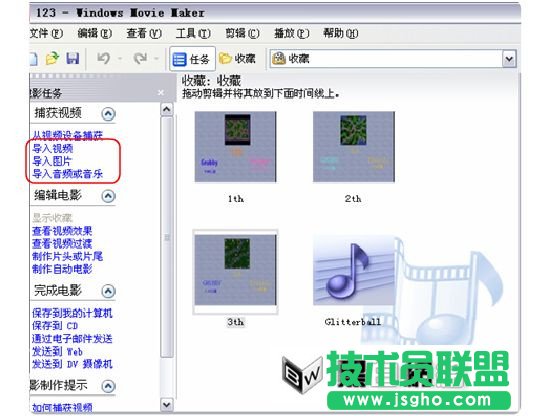
Task: Collapse the 编辑电影 section
Action: pyautogui.click(x=108, y=196)
